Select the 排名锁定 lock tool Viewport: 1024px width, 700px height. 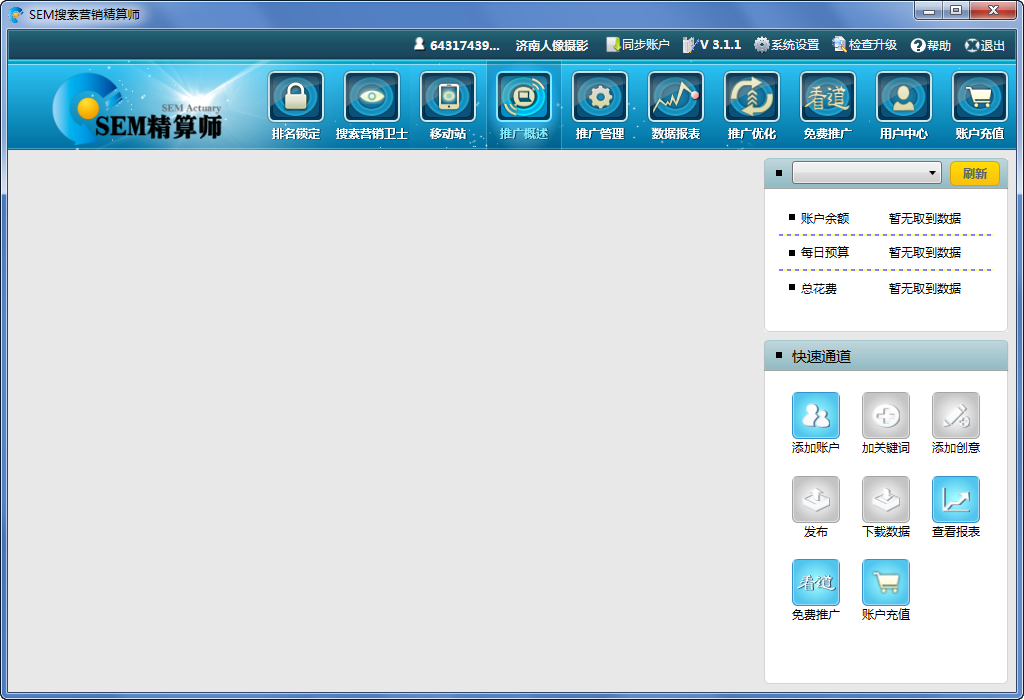coord(297,104)
